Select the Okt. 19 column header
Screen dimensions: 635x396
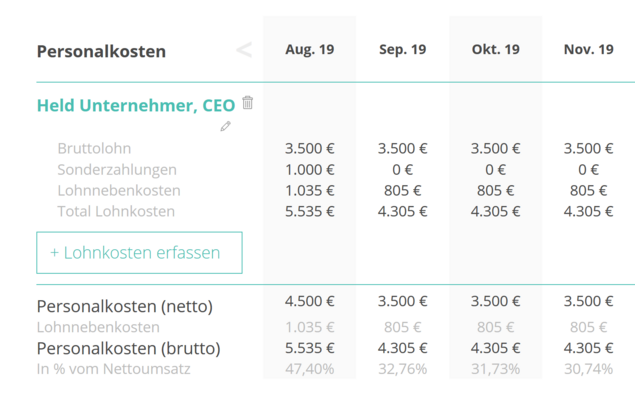point(496,49)
